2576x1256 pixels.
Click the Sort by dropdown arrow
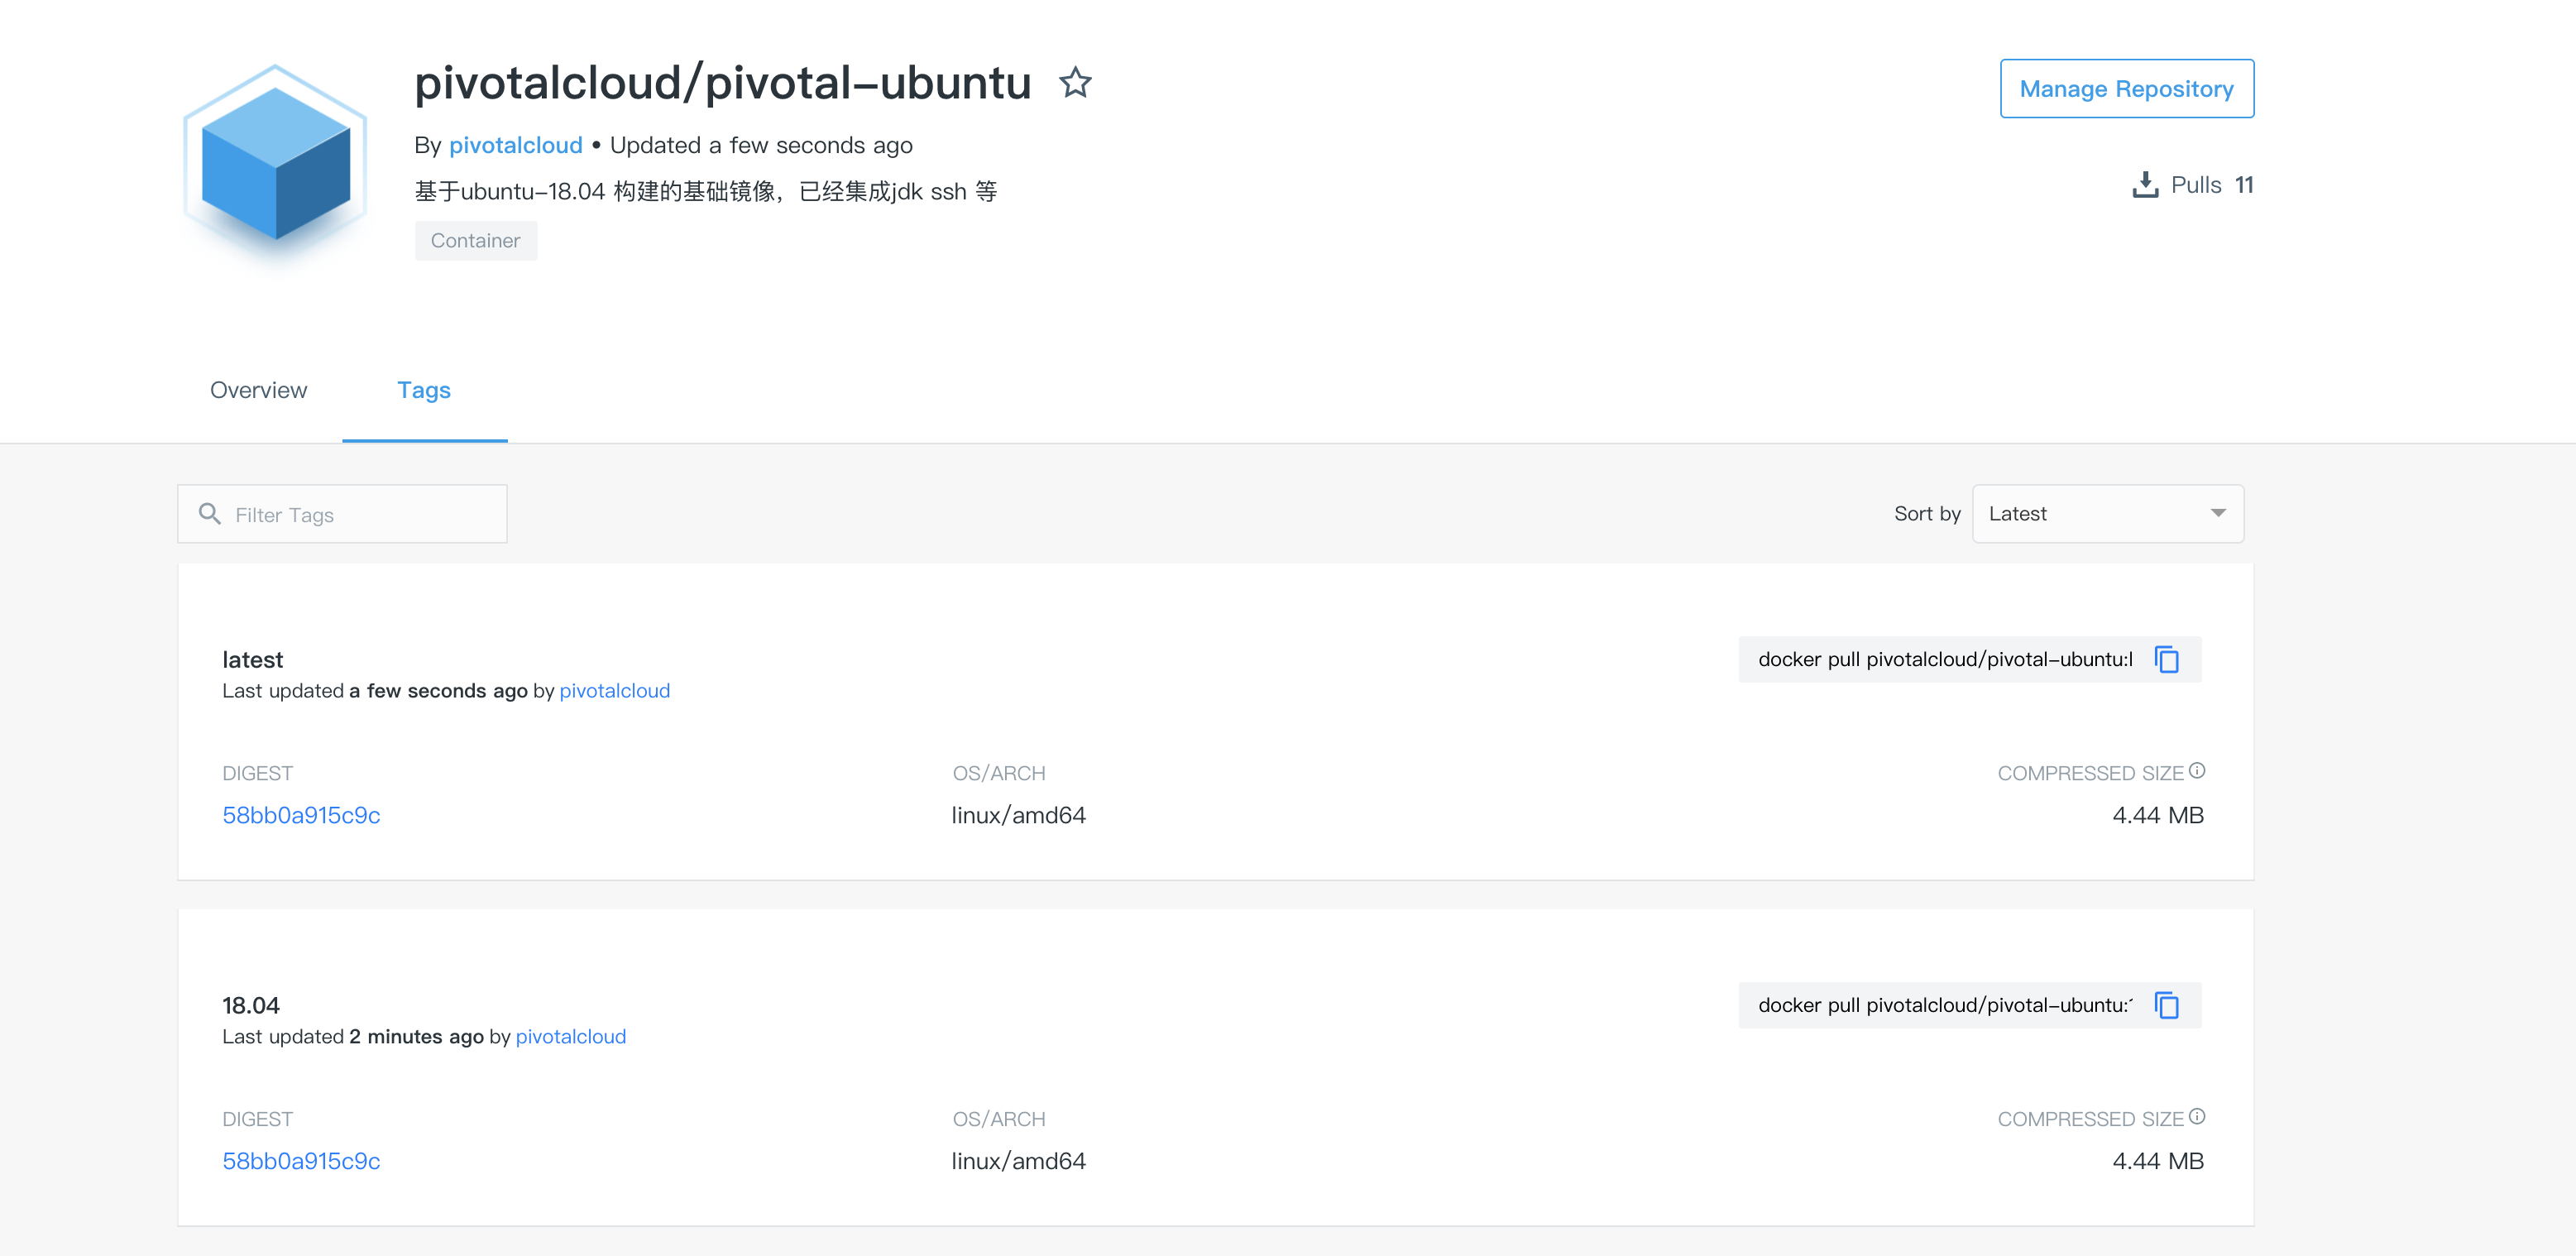point(2218,513)
